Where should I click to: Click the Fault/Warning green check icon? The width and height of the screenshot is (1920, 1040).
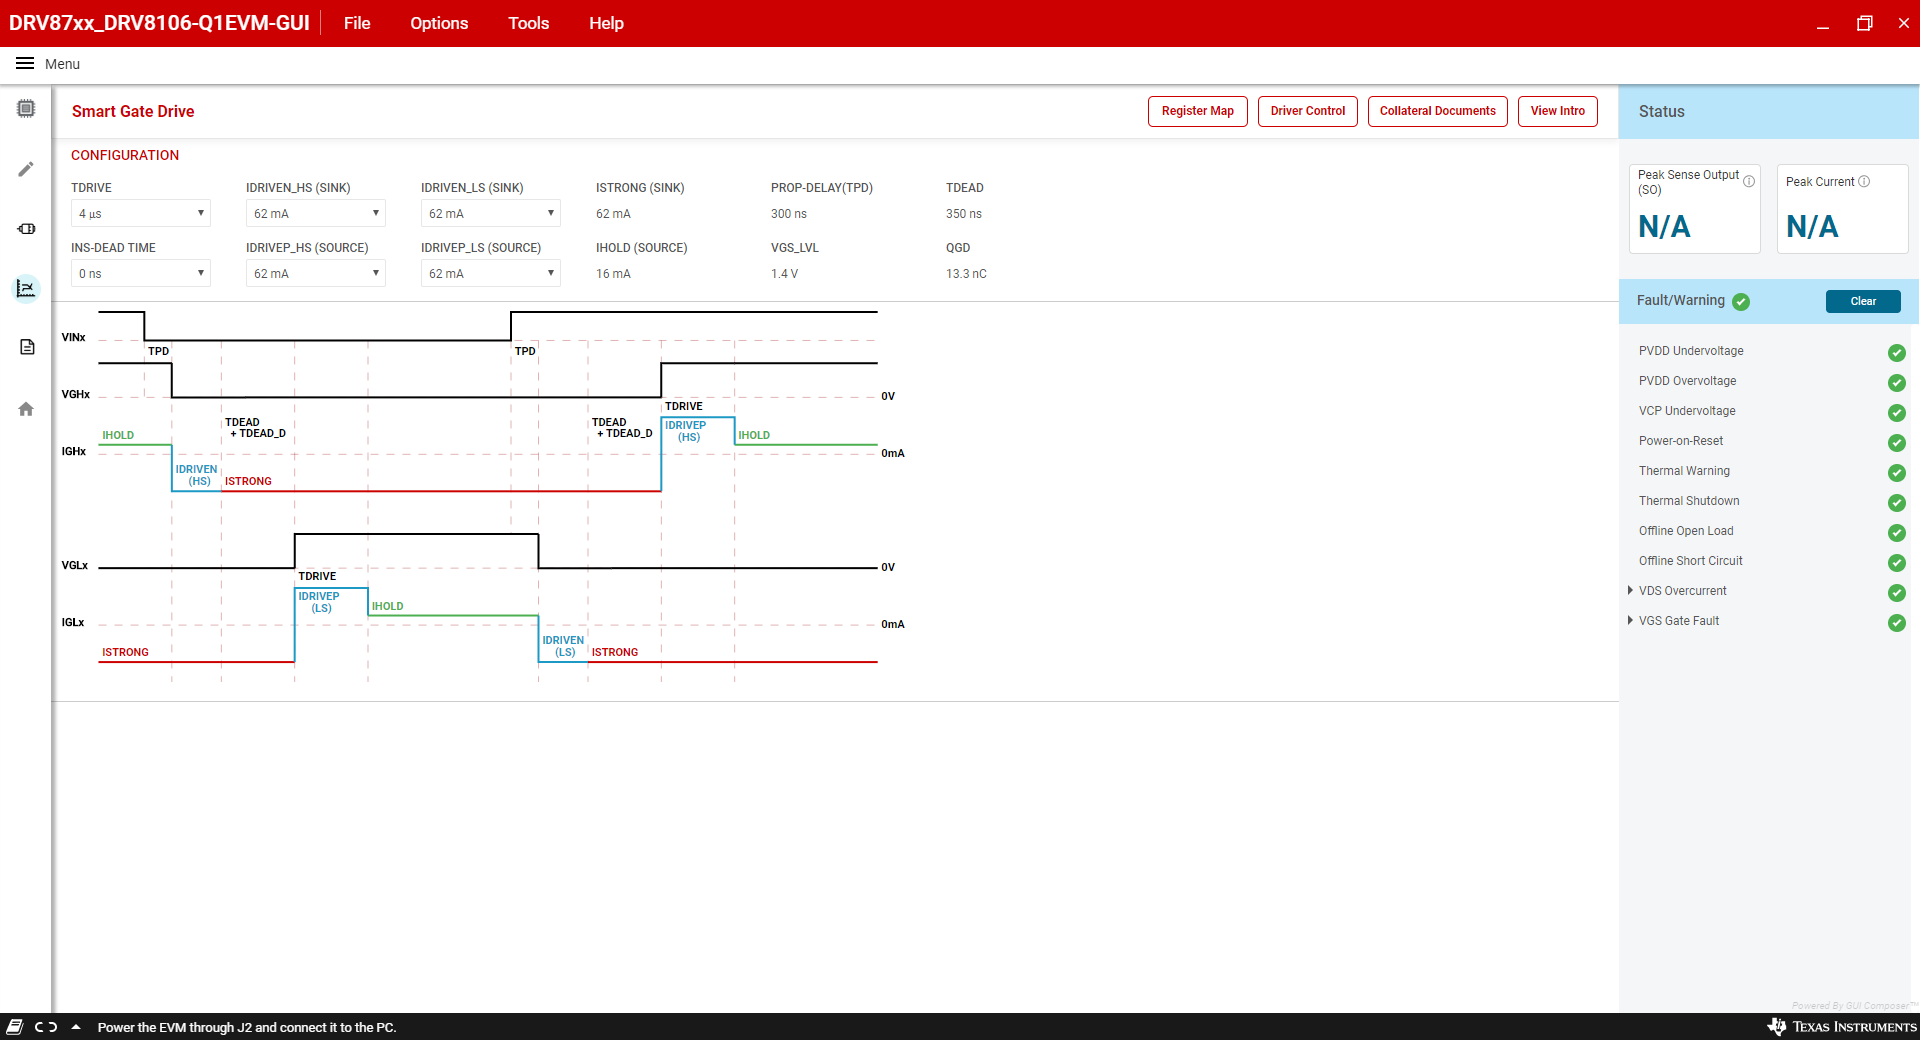tap(1741, 301)
